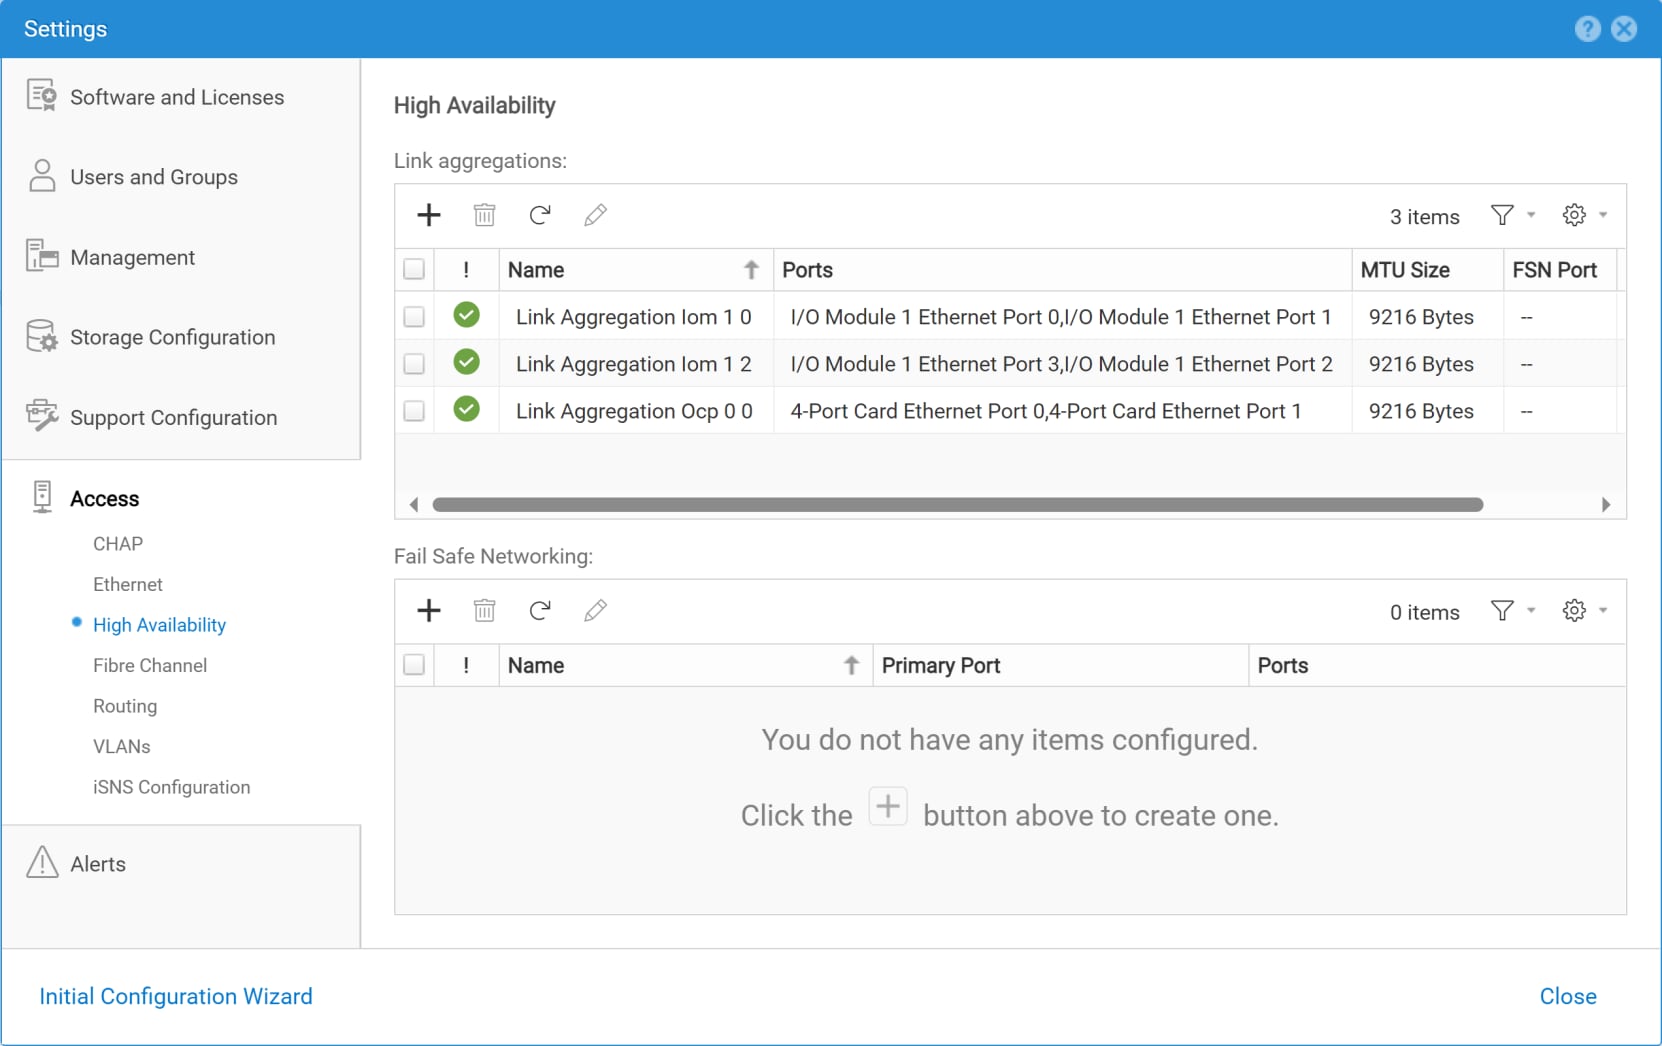Click scroll right arrow in link aggregations

[x=1605, y=505]
